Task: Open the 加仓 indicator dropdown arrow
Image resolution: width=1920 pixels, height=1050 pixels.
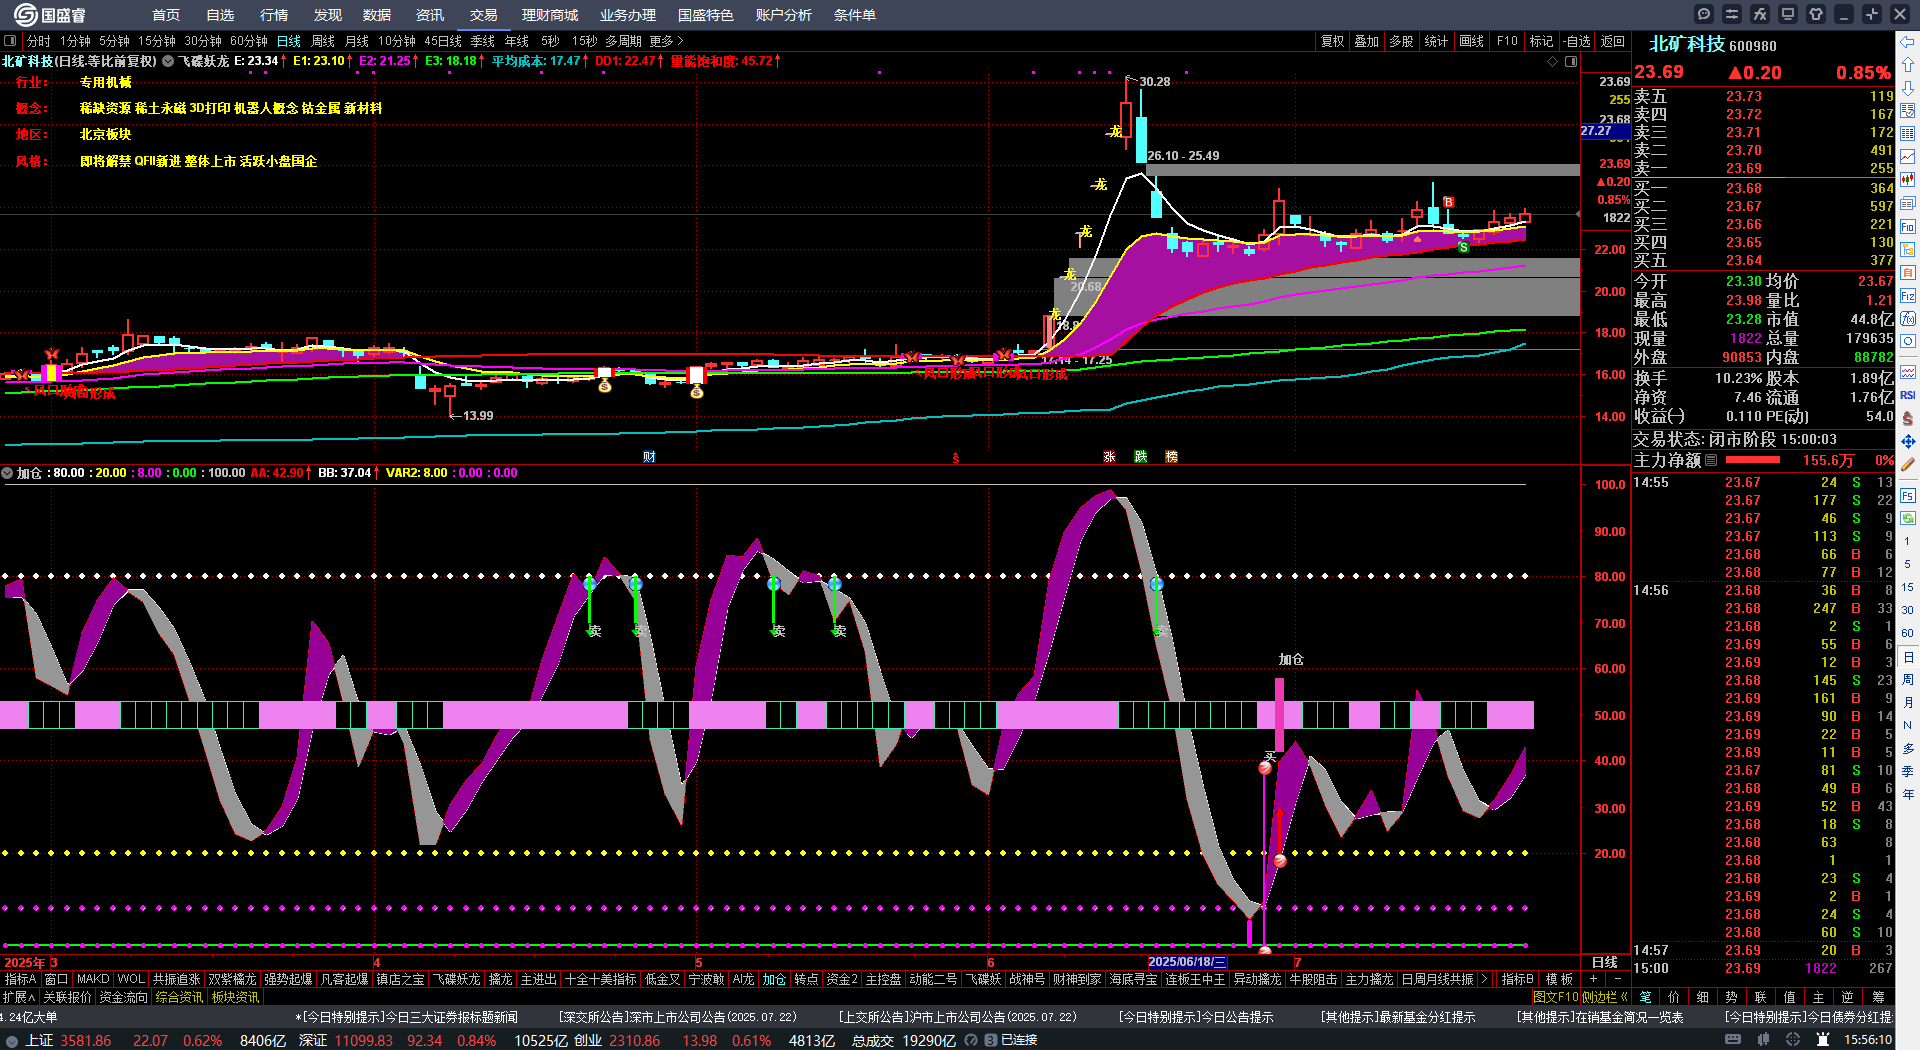Action: (x=7, y=473)
